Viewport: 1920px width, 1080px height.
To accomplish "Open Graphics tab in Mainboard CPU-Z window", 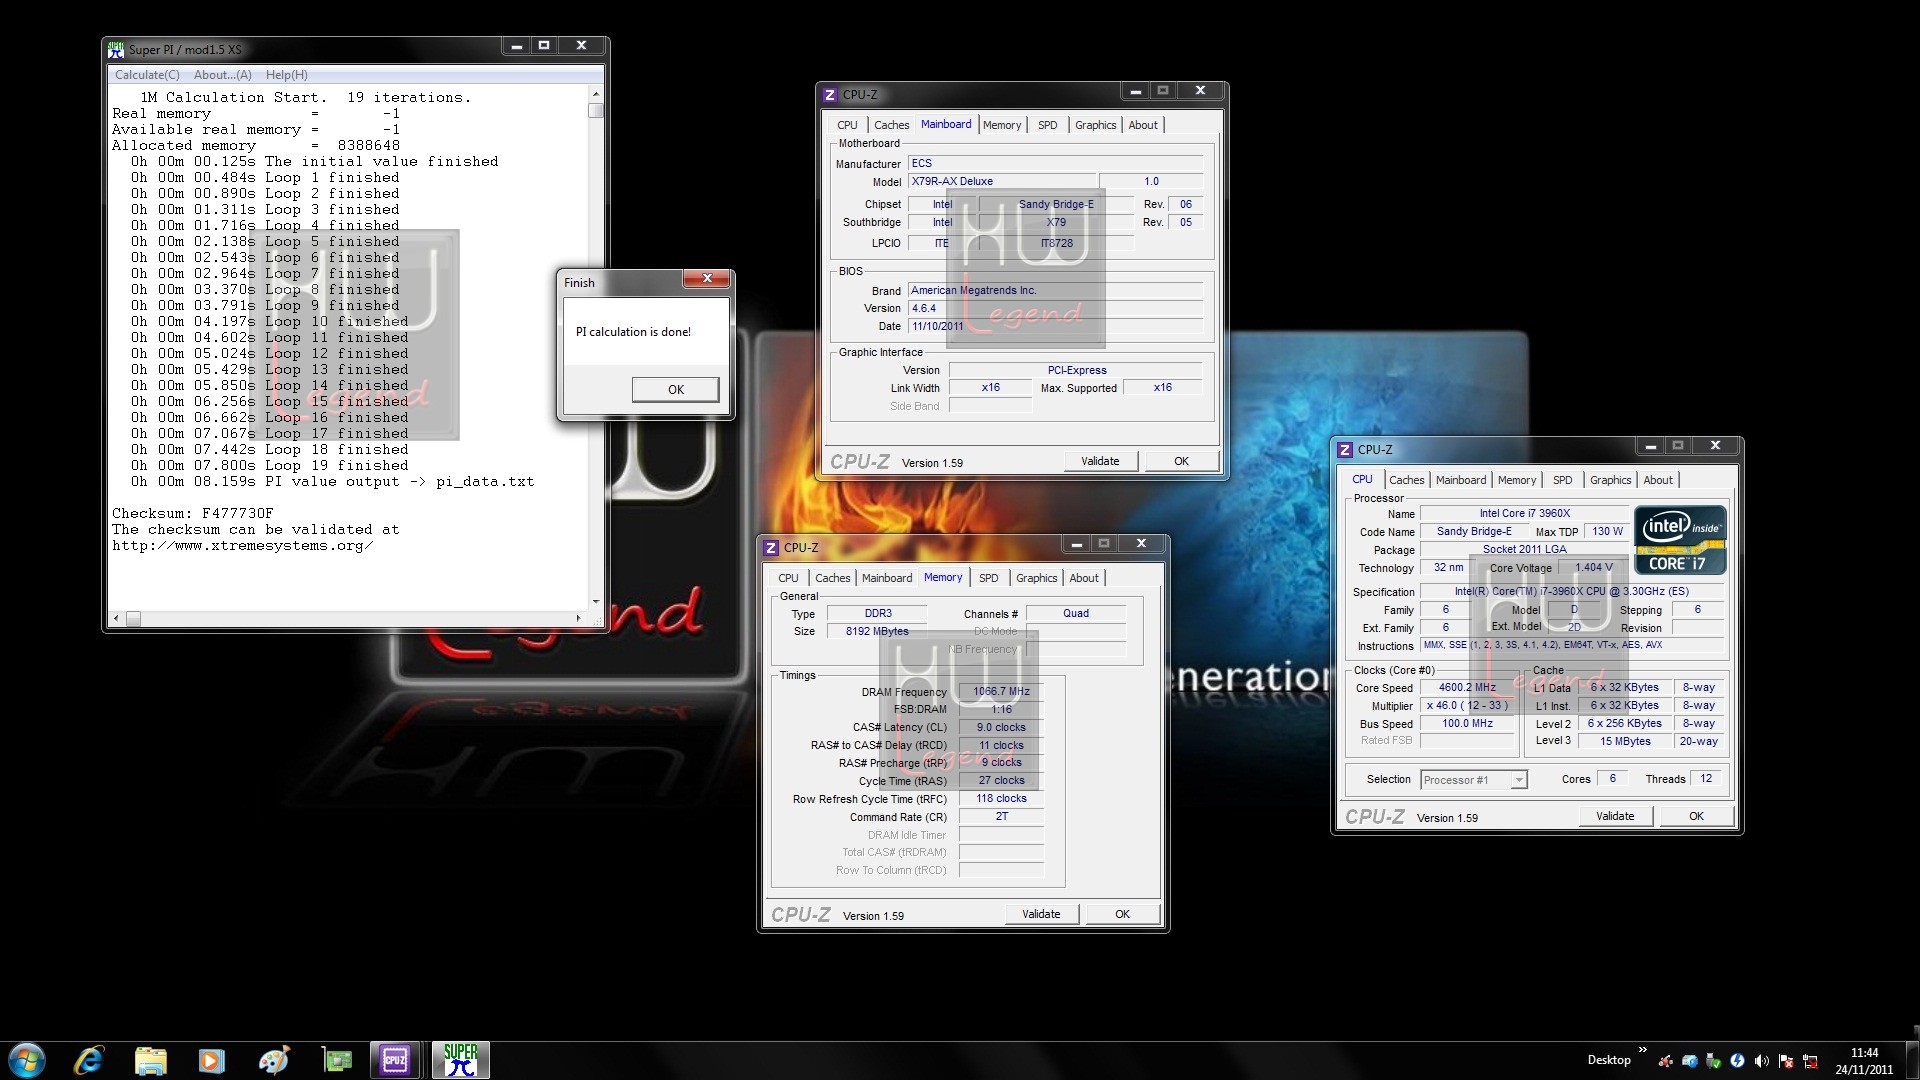I will pos(1095,125).
